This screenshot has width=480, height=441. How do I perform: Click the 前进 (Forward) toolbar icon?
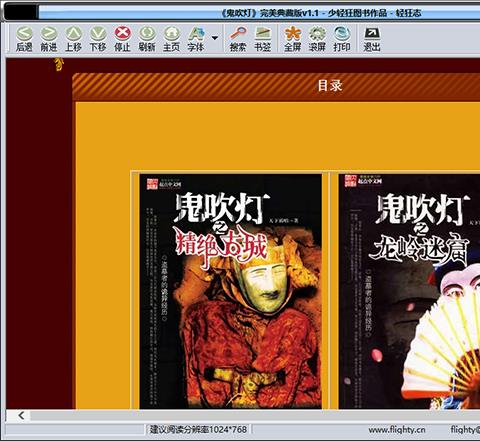pos(49,39)
